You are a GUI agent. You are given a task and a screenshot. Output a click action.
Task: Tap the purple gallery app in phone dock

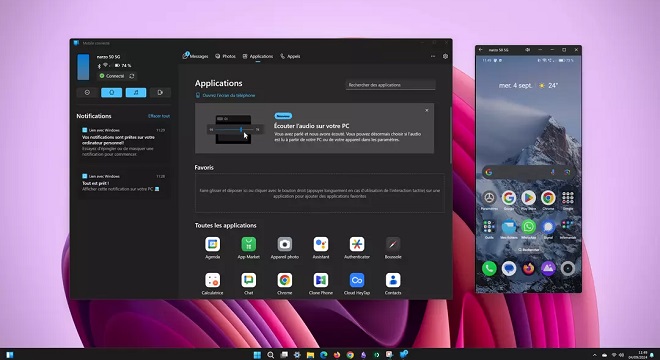(x=548, y=268)
